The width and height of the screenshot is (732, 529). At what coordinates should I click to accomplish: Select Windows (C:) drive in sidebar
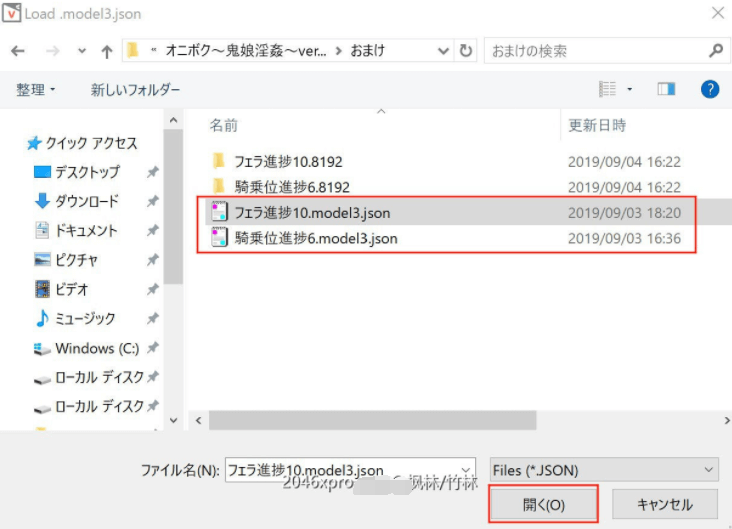(x=96, y=348)
